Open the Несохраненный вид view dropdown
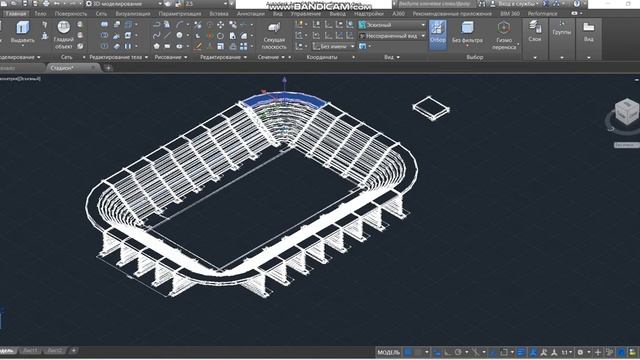 pos(392,36)
